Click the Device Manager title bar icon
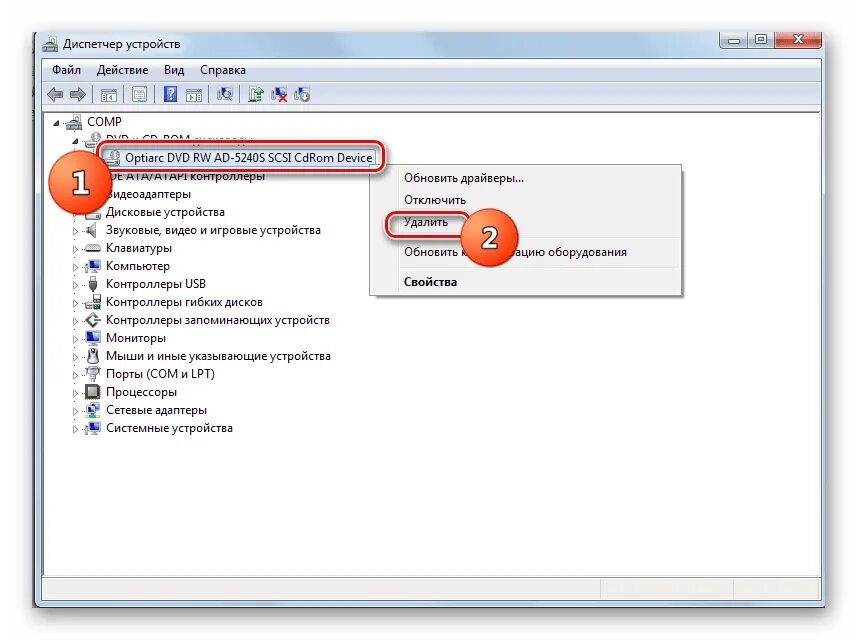Viewport: 857px width, 640px height. coord(50,44)
